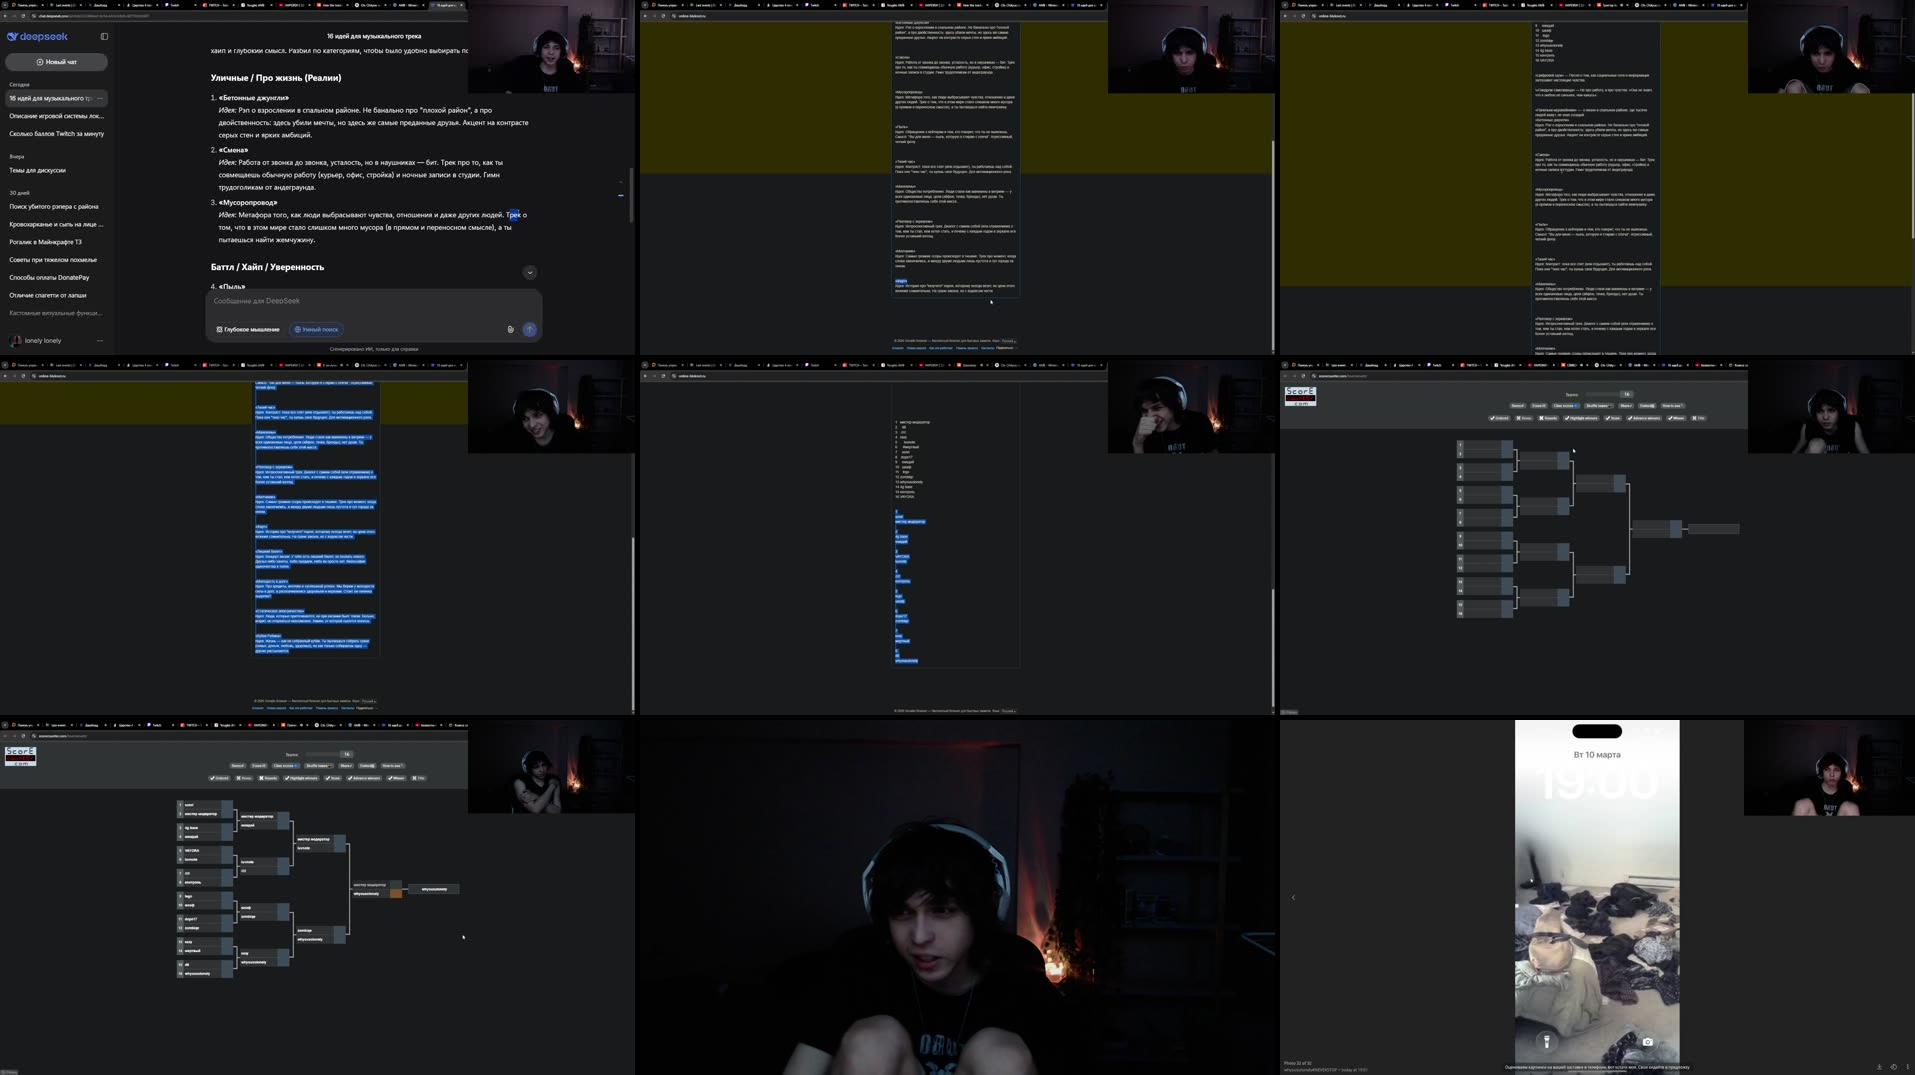Tap the camera icon on the phone lock screen
Screen dimensions: 1915x1075
tap(1646, 1040)
